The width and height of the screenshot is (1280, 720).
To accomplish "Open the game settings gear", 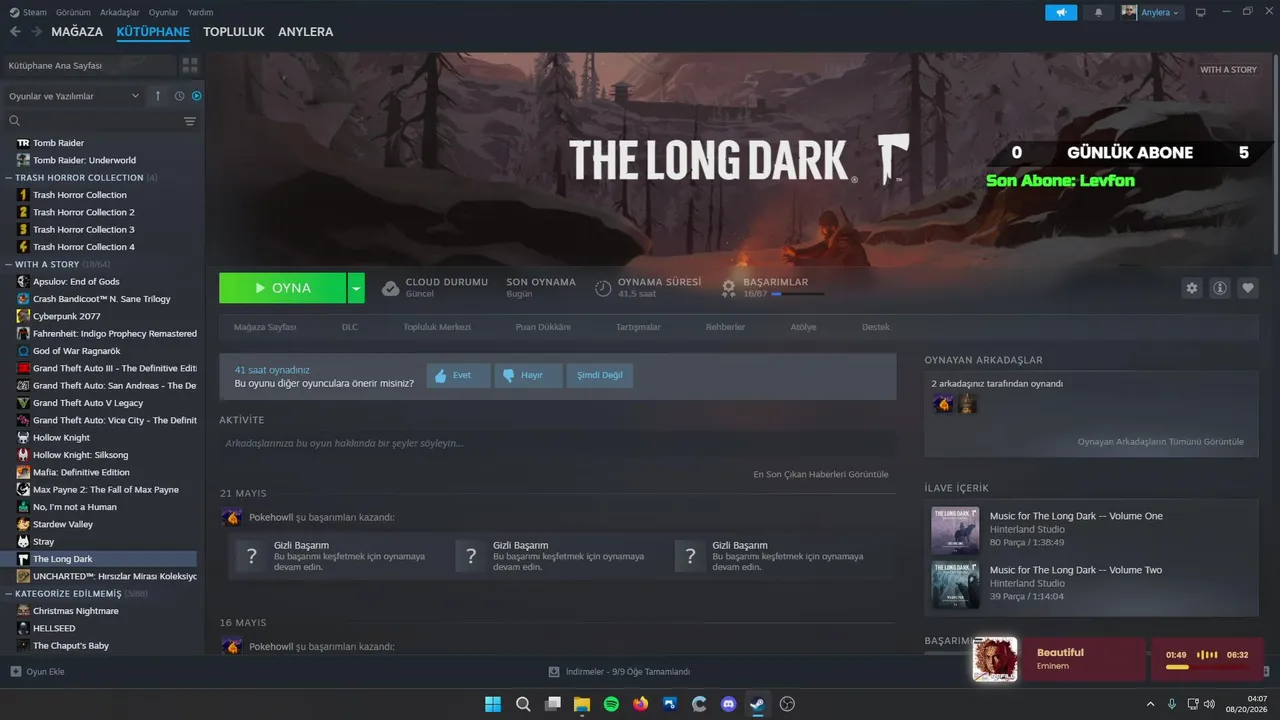I will 1191,288.
